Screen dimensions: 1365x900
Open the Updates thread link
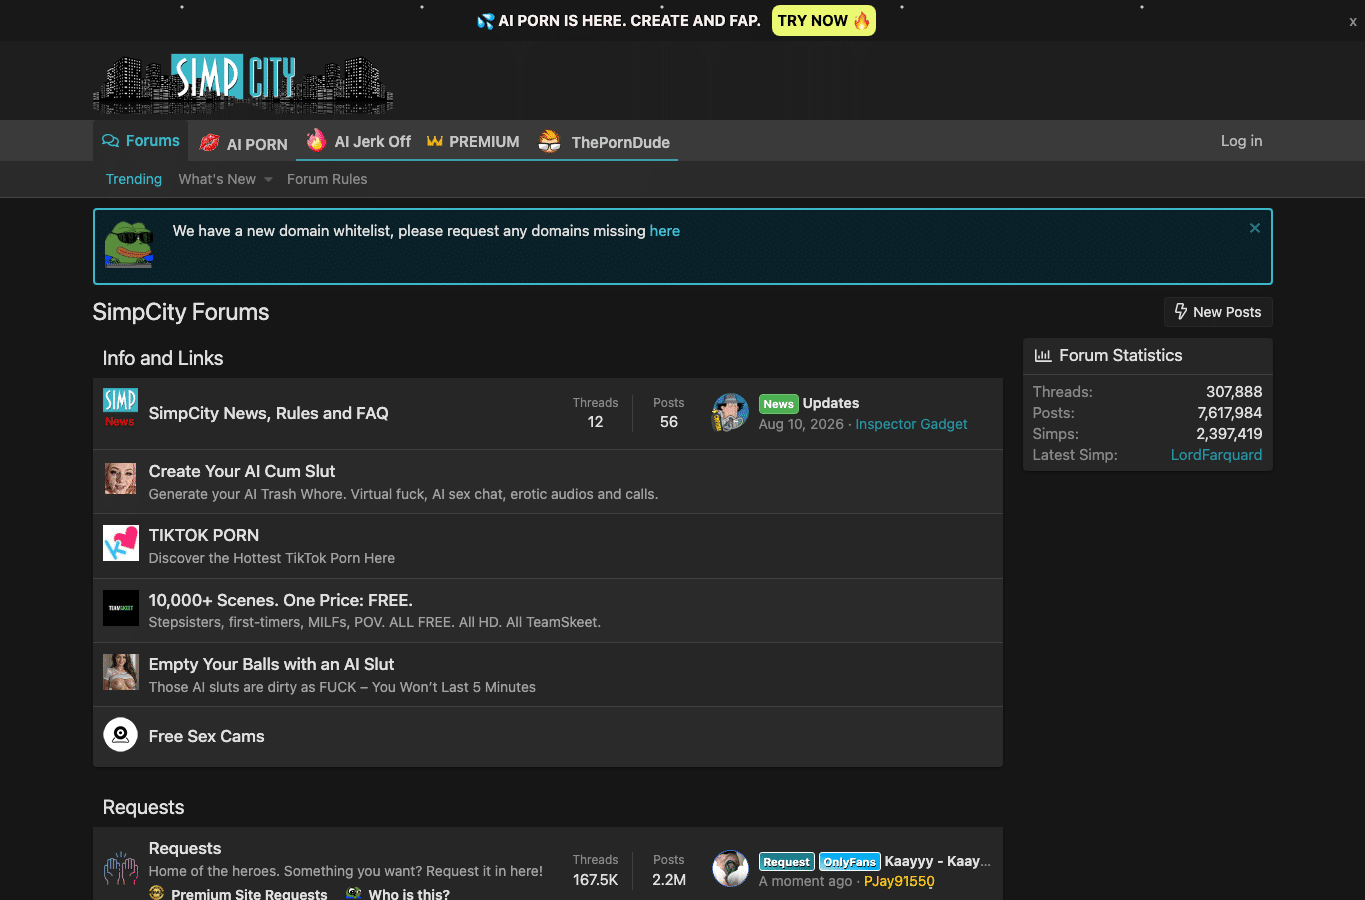point(831,403)
